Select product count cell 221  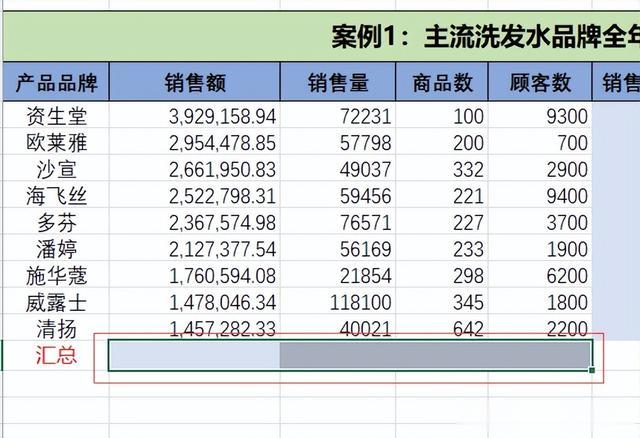(x=442, y=196)
